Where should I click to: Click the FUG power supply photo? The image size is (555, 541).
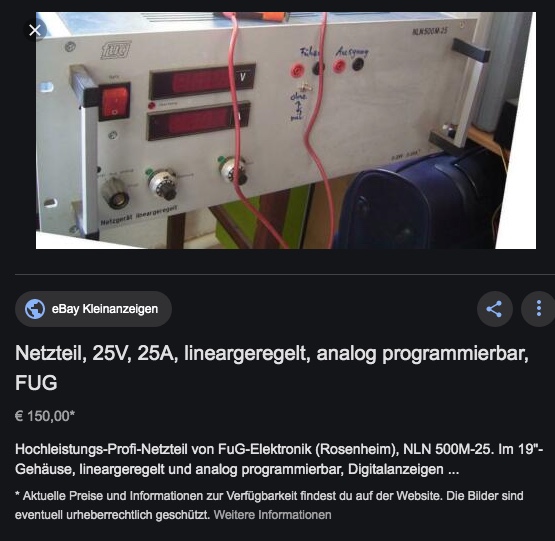click(286, 130)
